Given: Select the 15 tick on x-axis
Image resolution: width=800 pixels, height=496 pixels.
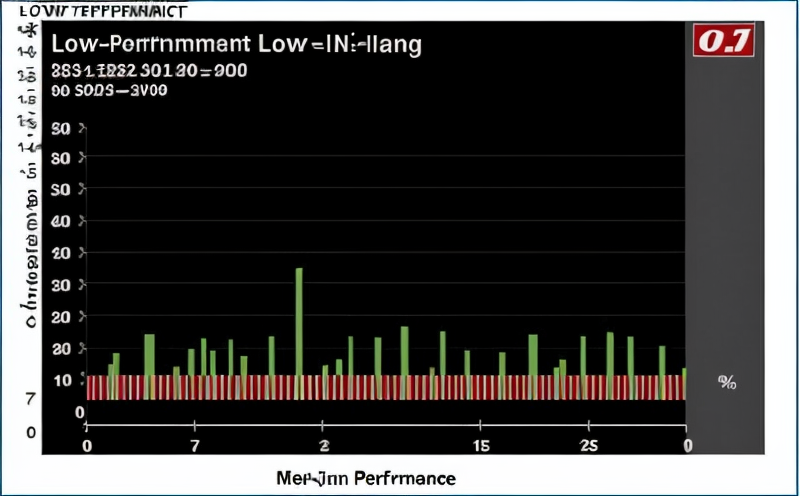Looking at the screenshot, I should 481,445.
